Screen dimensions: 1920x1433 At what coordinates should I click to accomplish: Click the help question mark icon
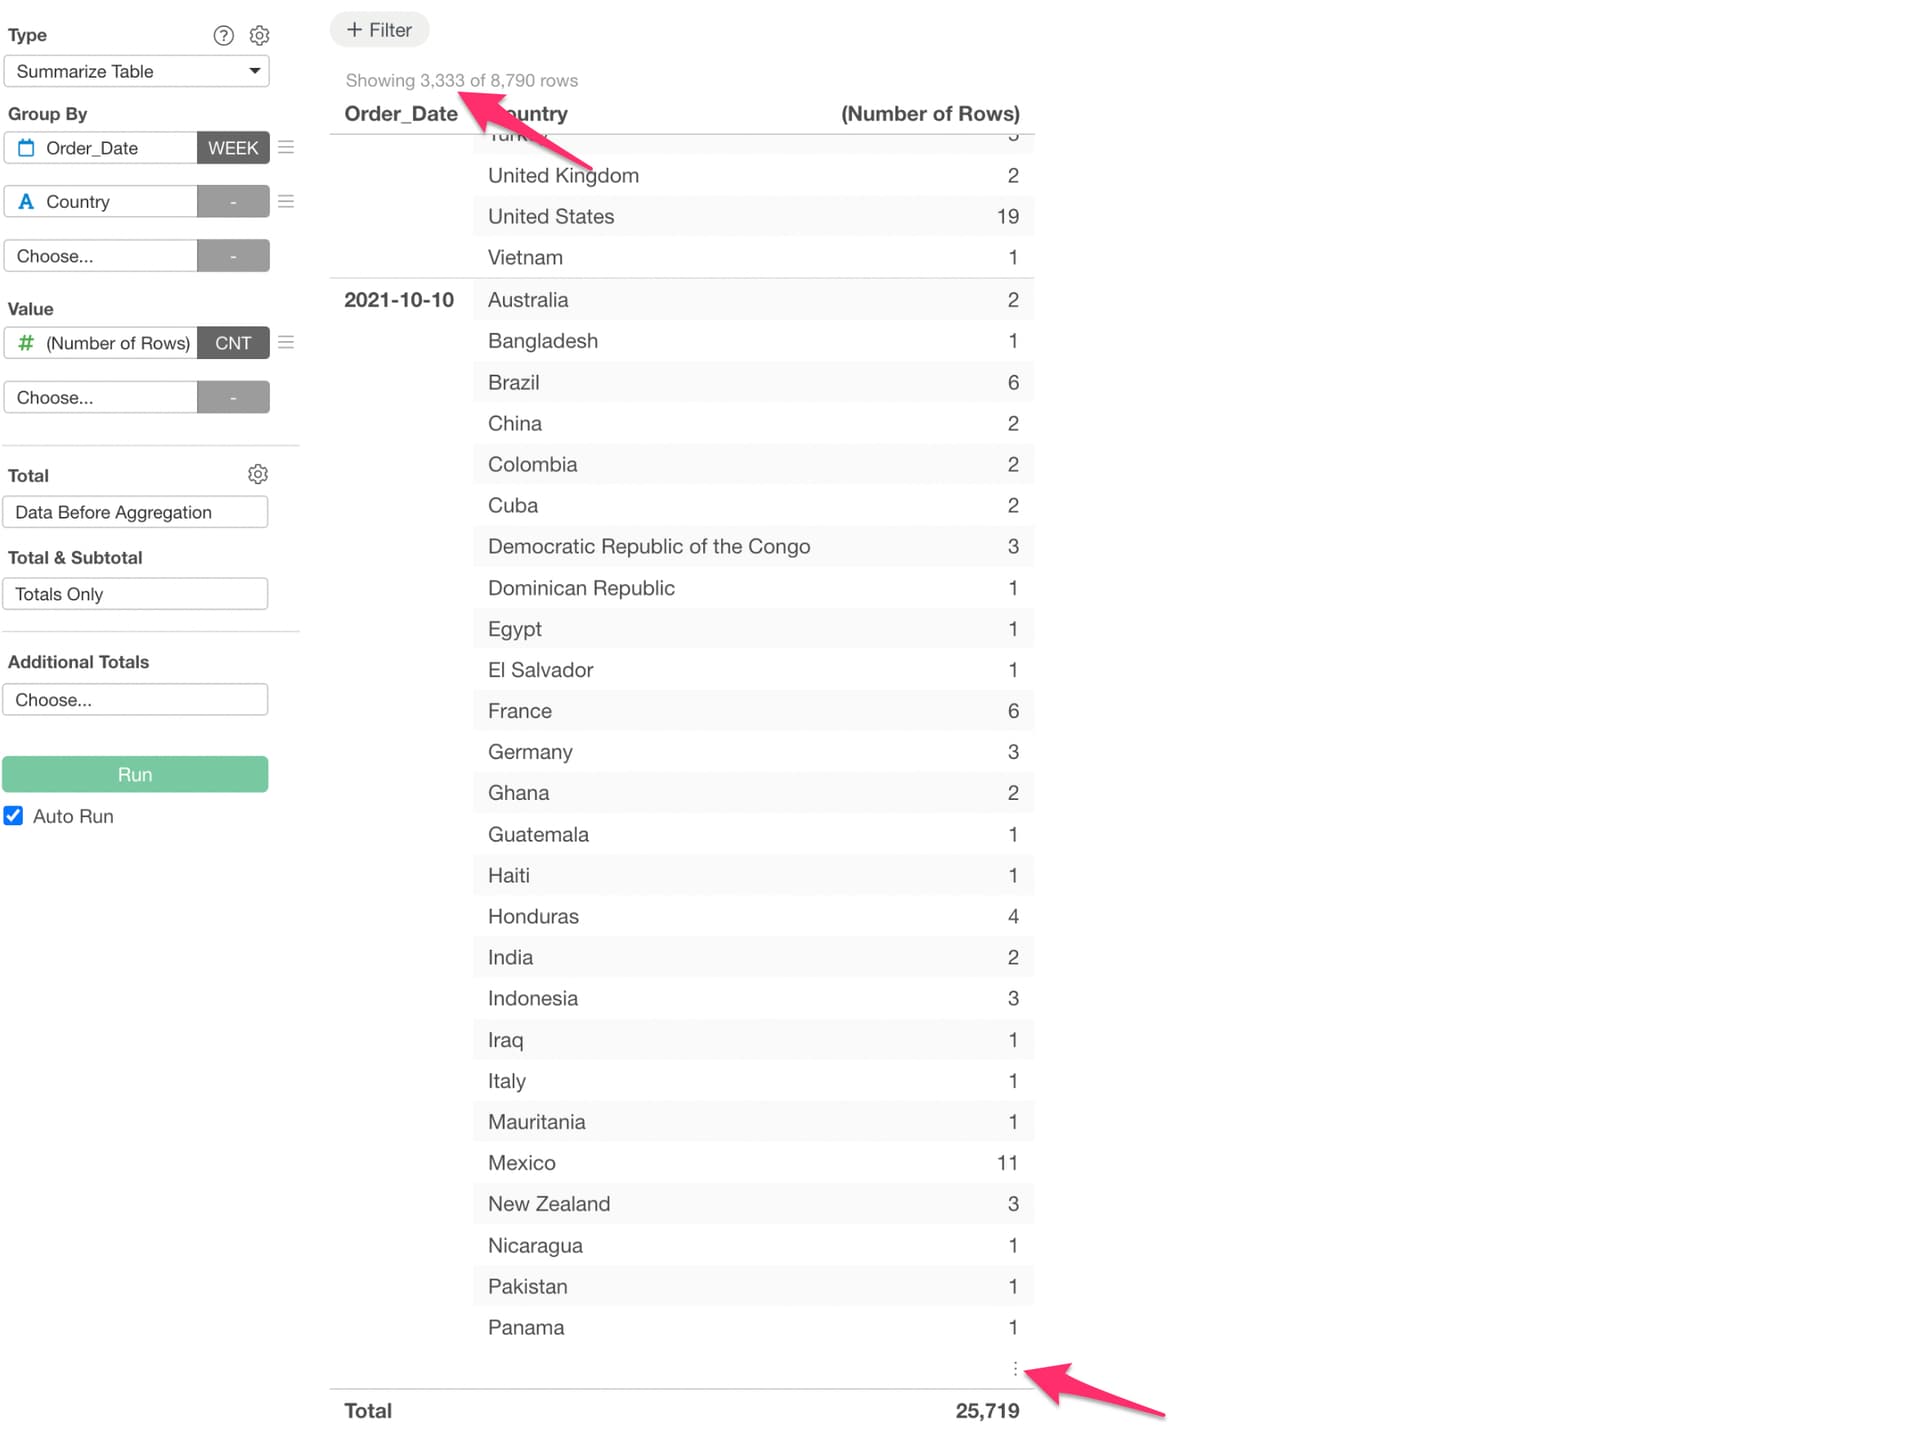[223, 36]
